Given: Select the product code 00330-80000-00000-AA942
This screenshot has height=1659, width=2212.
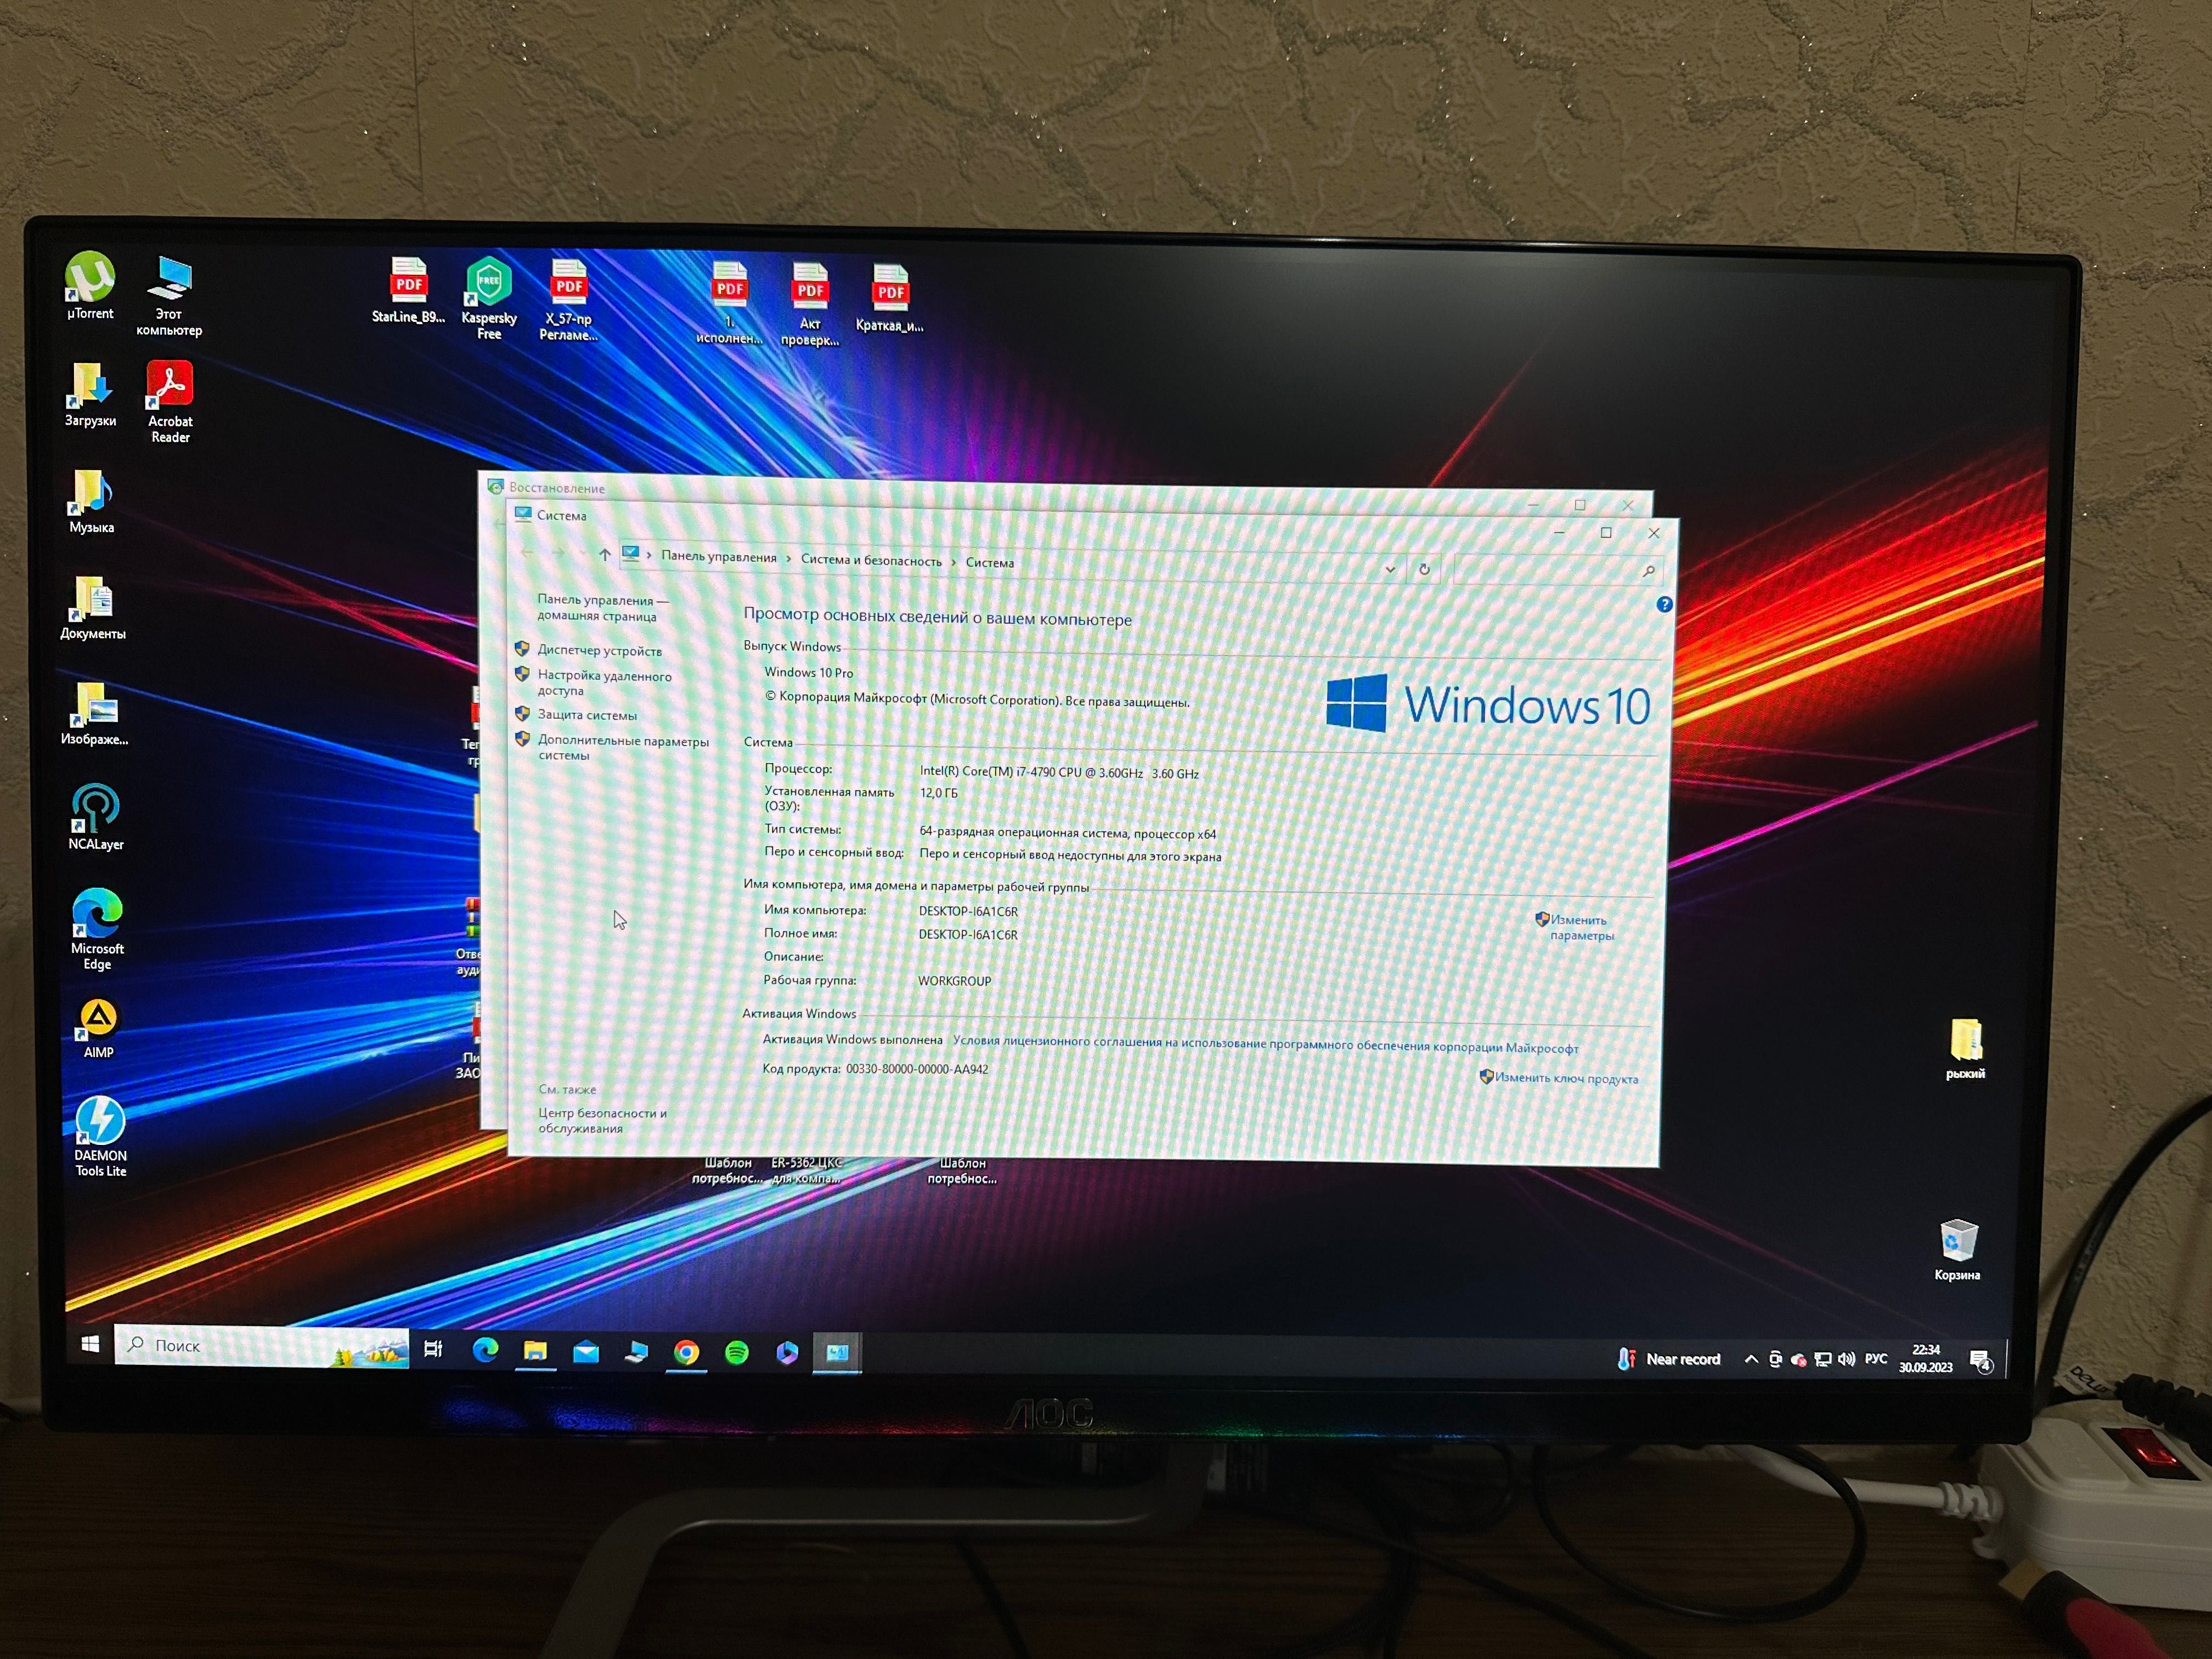Looking at the screenshot, I should pos(917,1069).
